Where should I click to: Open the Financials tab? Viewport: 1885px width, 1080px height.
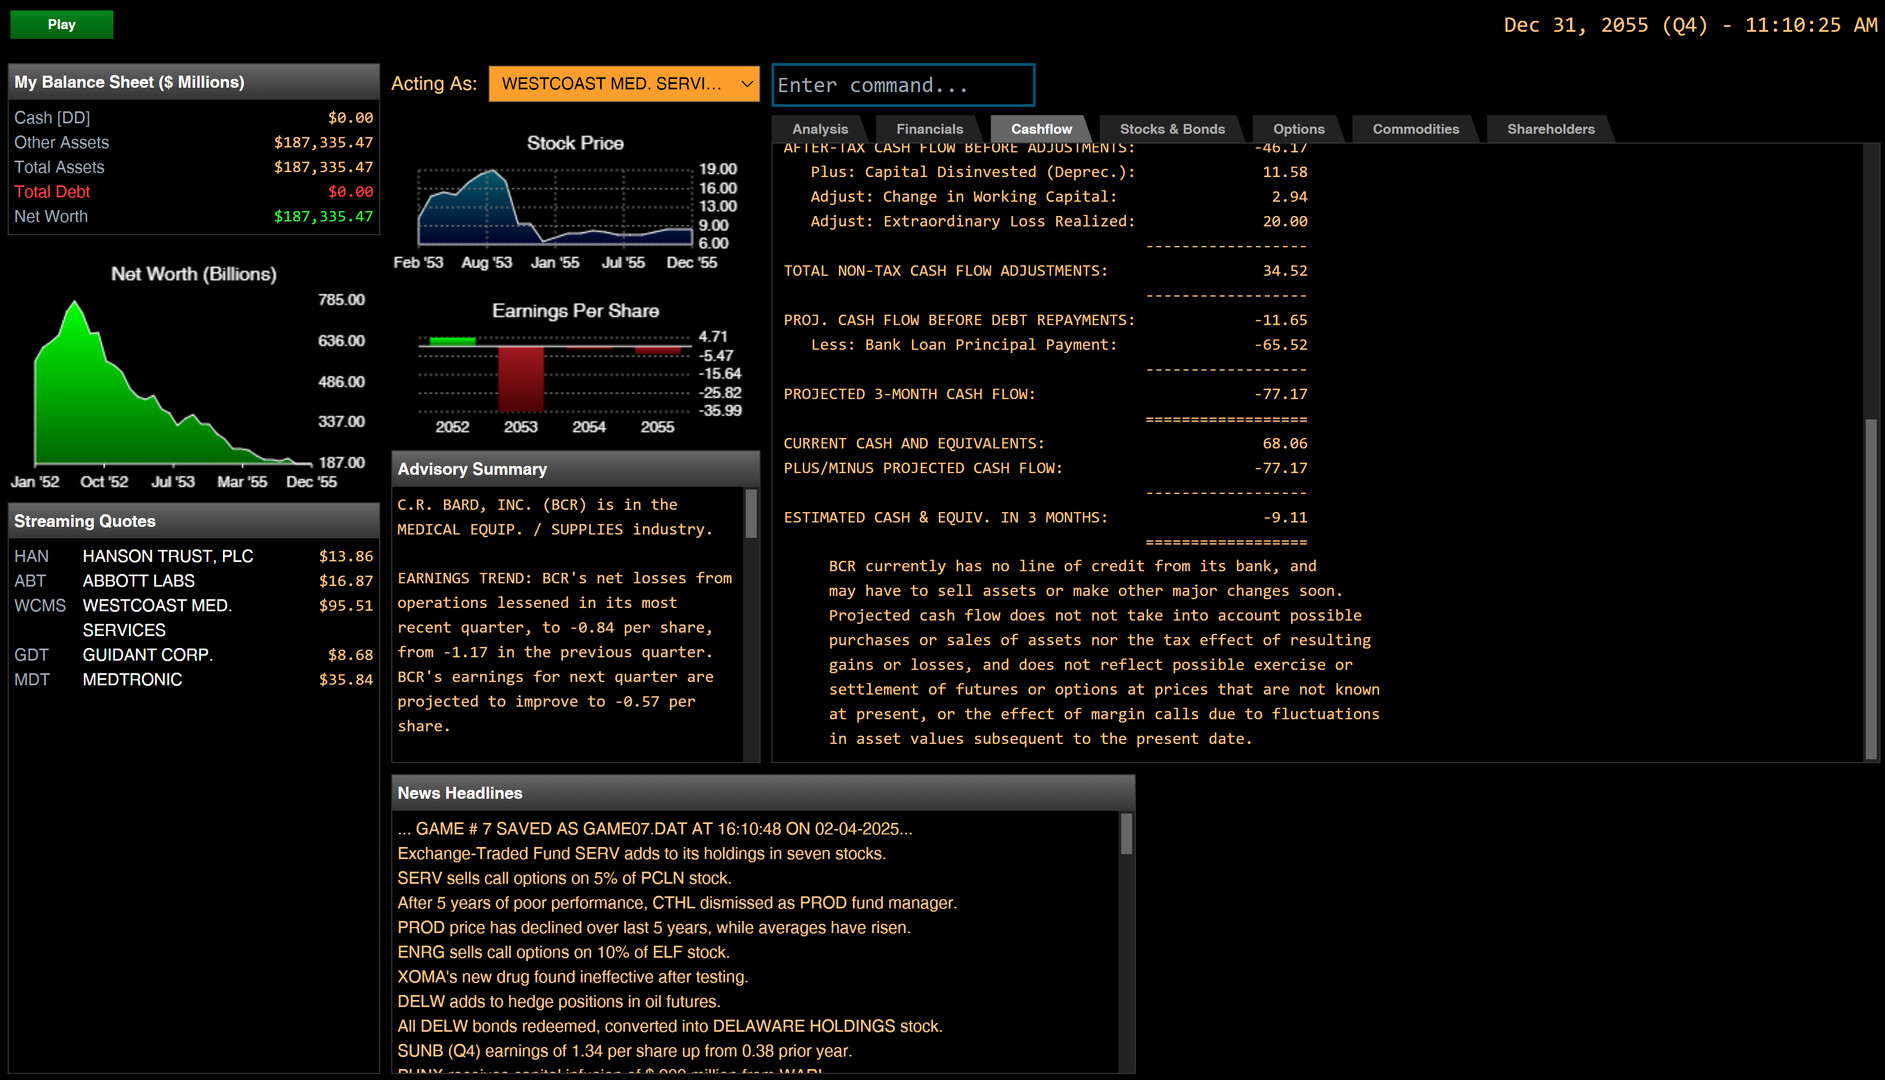[x=929, y=129]
